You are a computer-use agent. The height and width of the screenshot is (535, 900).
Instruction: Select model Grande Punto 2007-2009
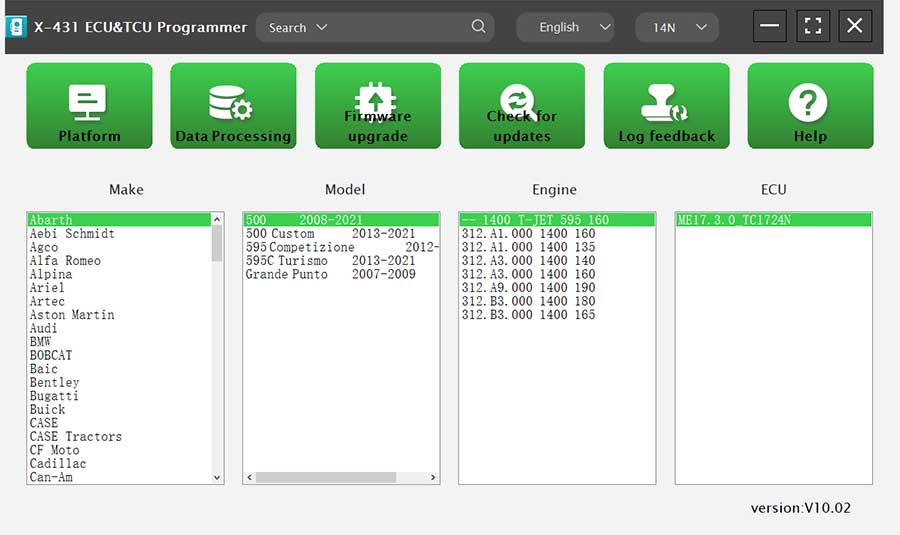[x=342, y=274]
